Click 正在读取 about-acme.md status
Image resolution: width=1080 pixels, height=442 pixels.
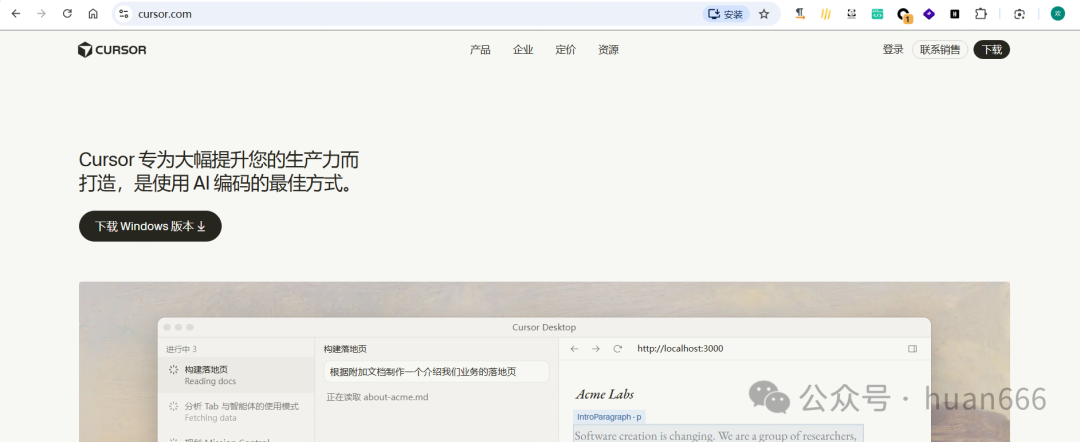(x=377, y=397)
